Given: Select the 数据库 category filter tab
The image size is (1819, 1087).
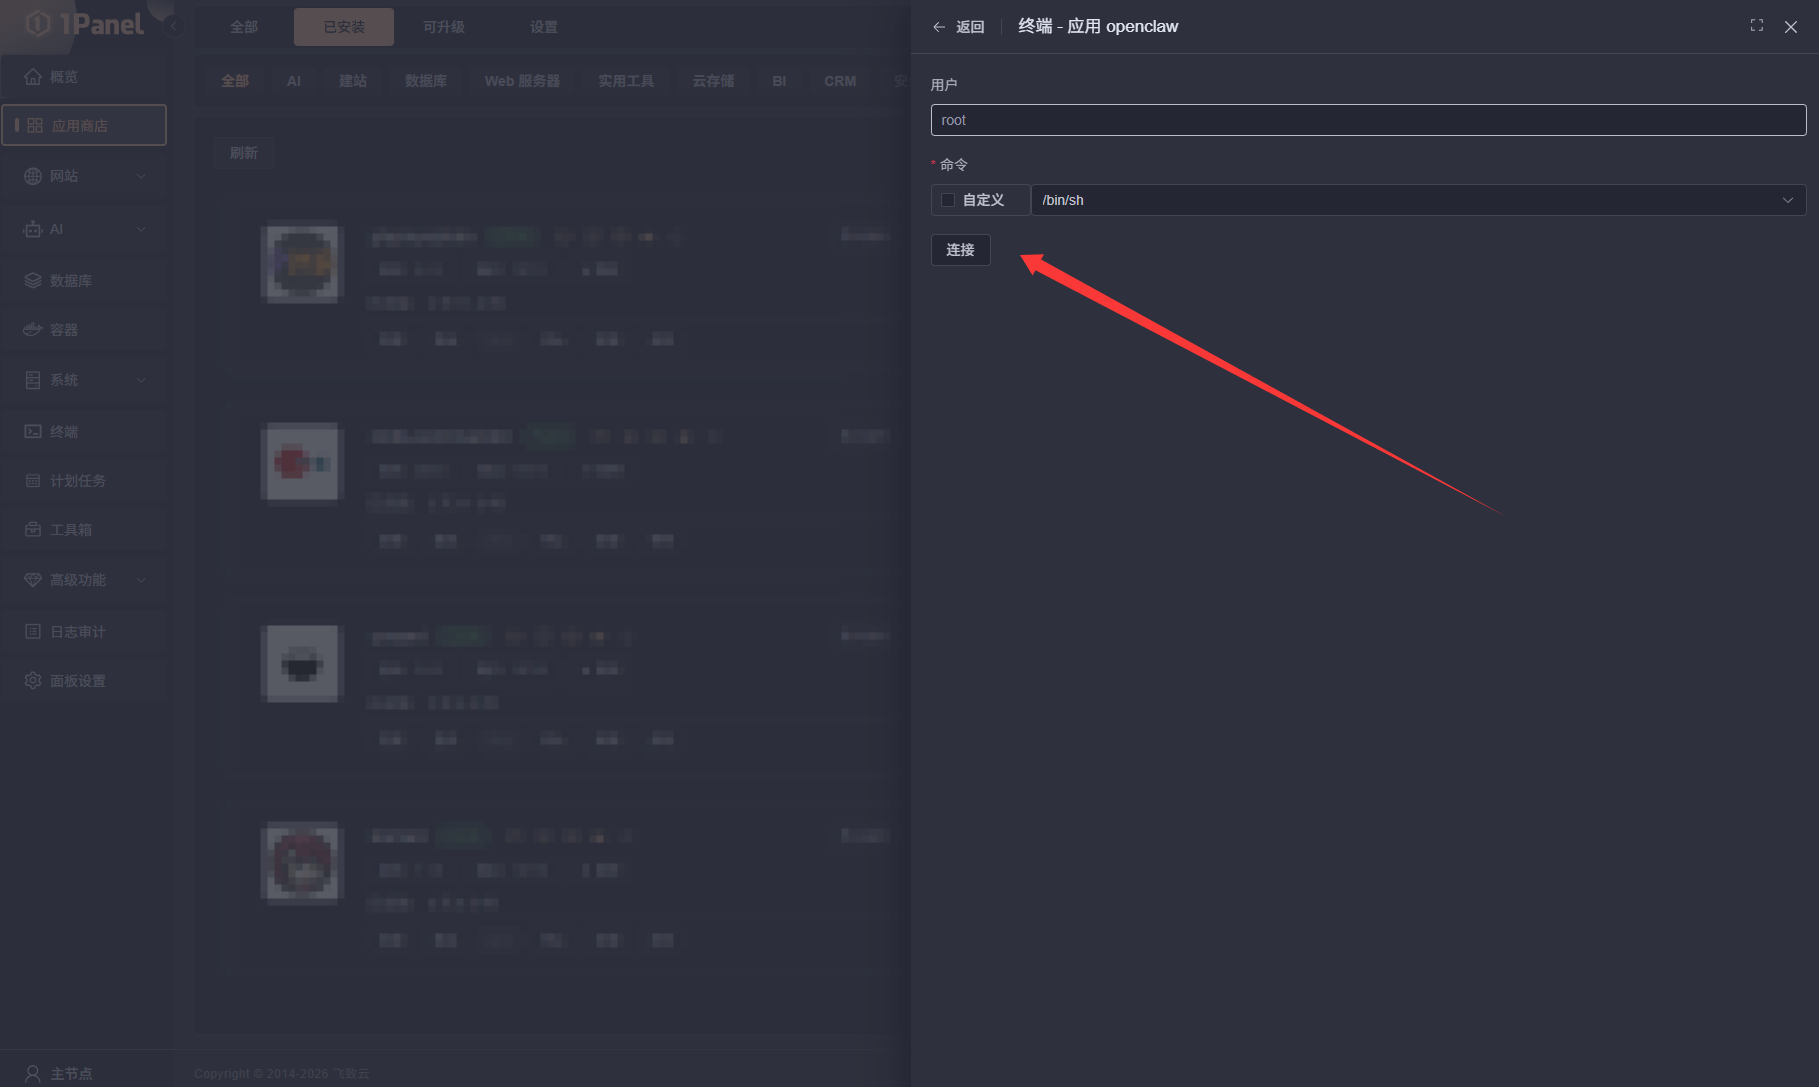Looking at the screenshot, I should 425,81.
